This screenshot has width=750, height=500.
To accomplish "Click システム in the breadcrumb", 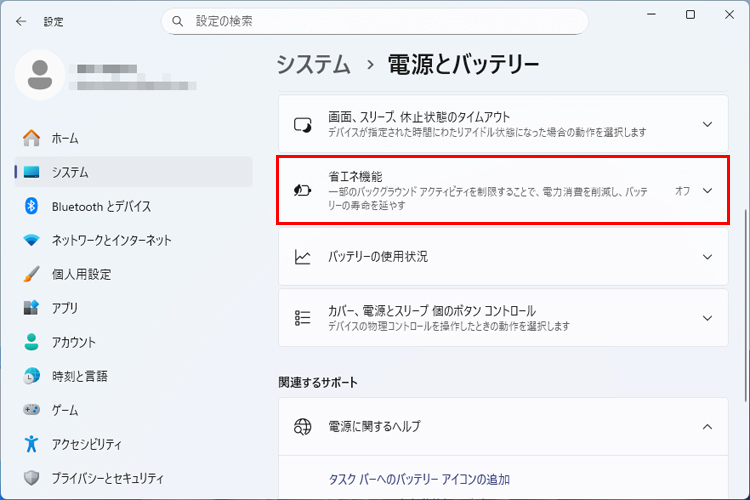I will [x=314, y=65].
